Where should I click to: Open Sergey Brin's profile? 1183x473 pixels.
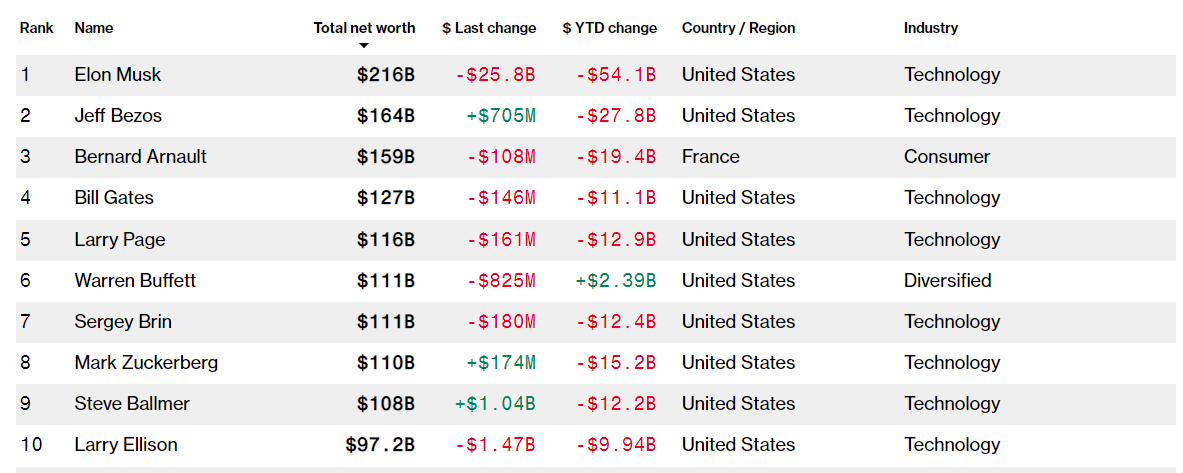[123, 322]
